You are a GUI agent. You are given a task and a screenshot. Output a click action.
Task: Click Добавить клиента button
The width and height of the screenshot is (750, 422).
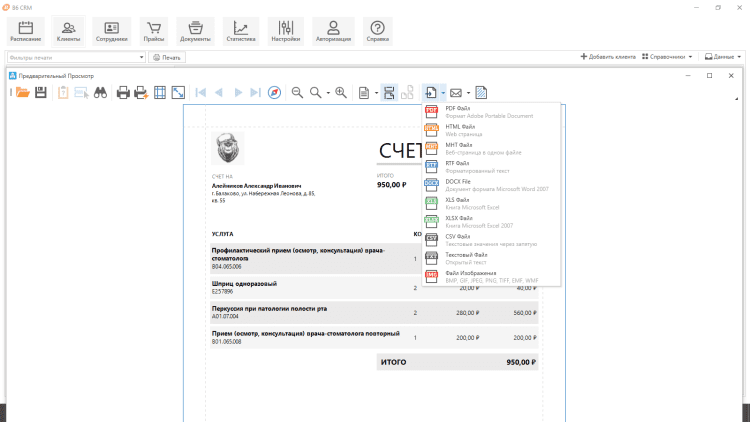tap(608, 56)
